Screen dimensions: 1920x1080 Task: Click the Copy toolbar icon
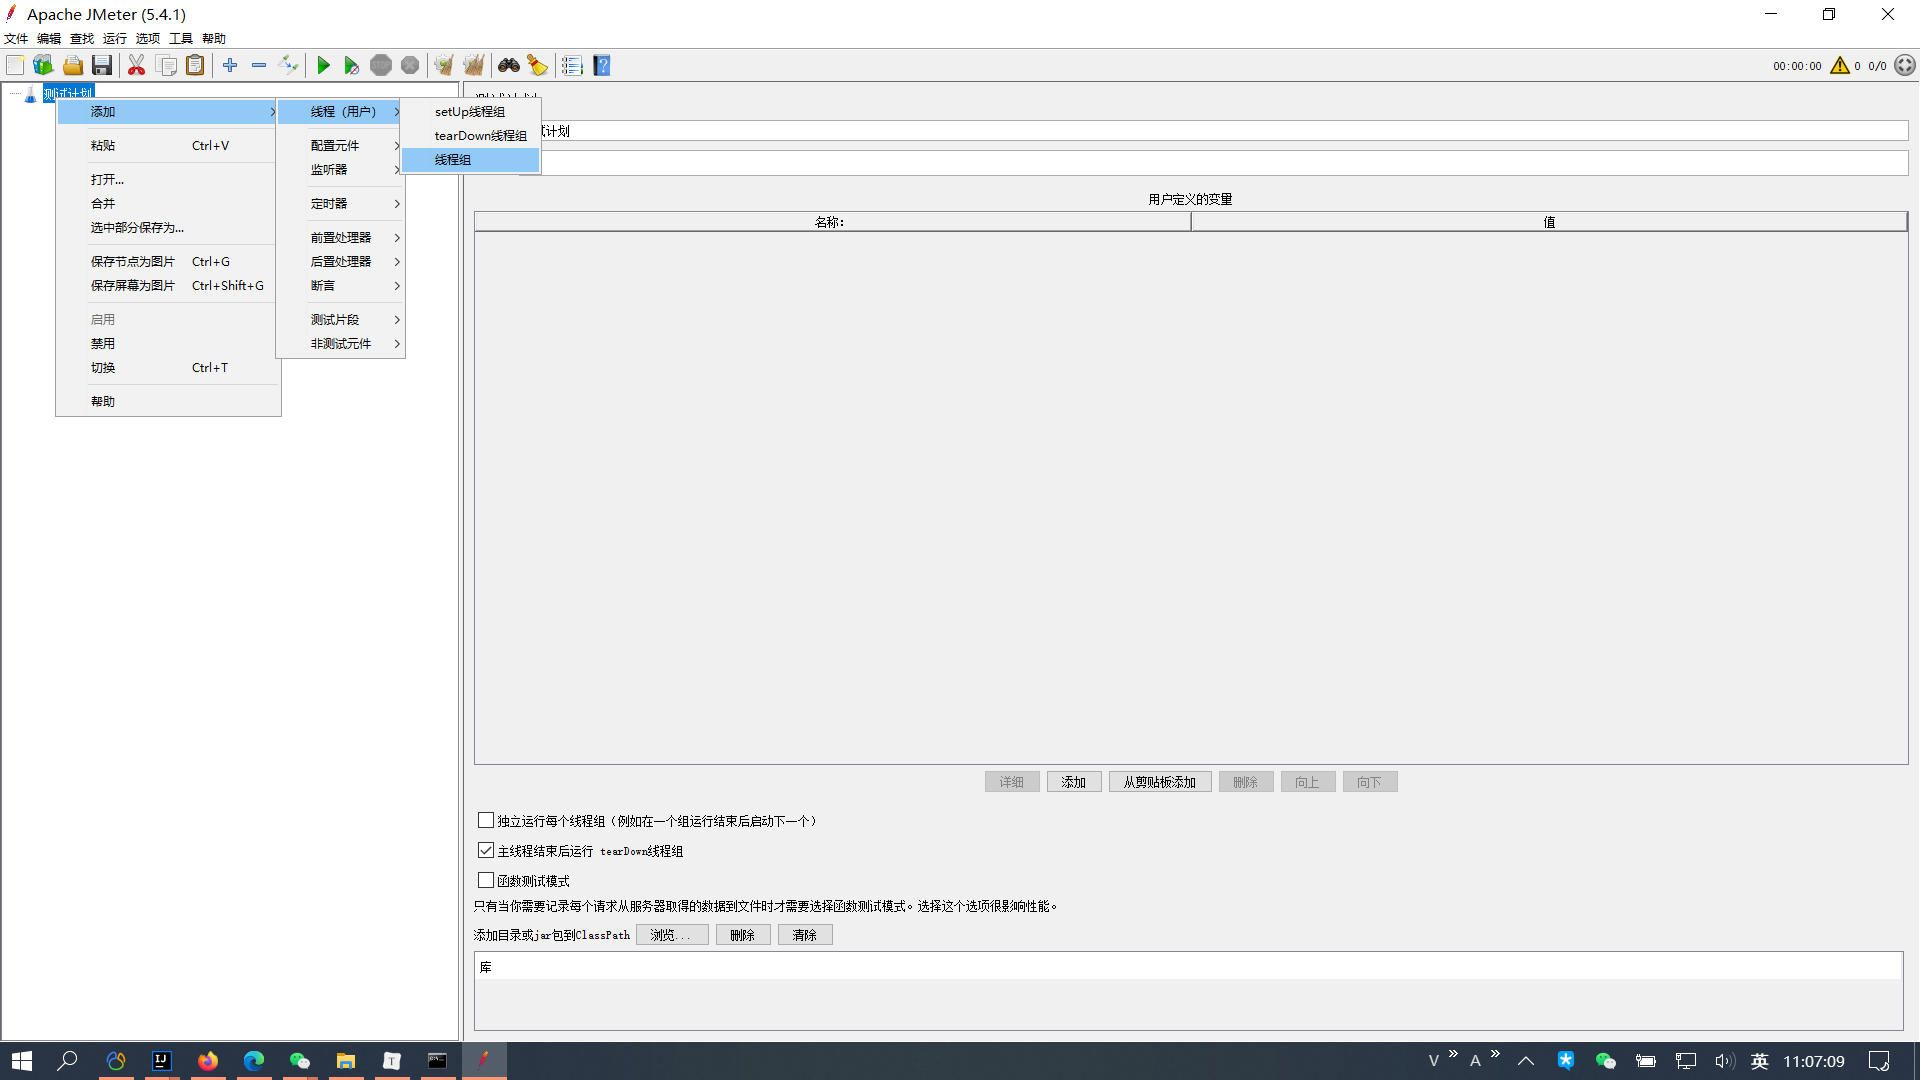167,65
